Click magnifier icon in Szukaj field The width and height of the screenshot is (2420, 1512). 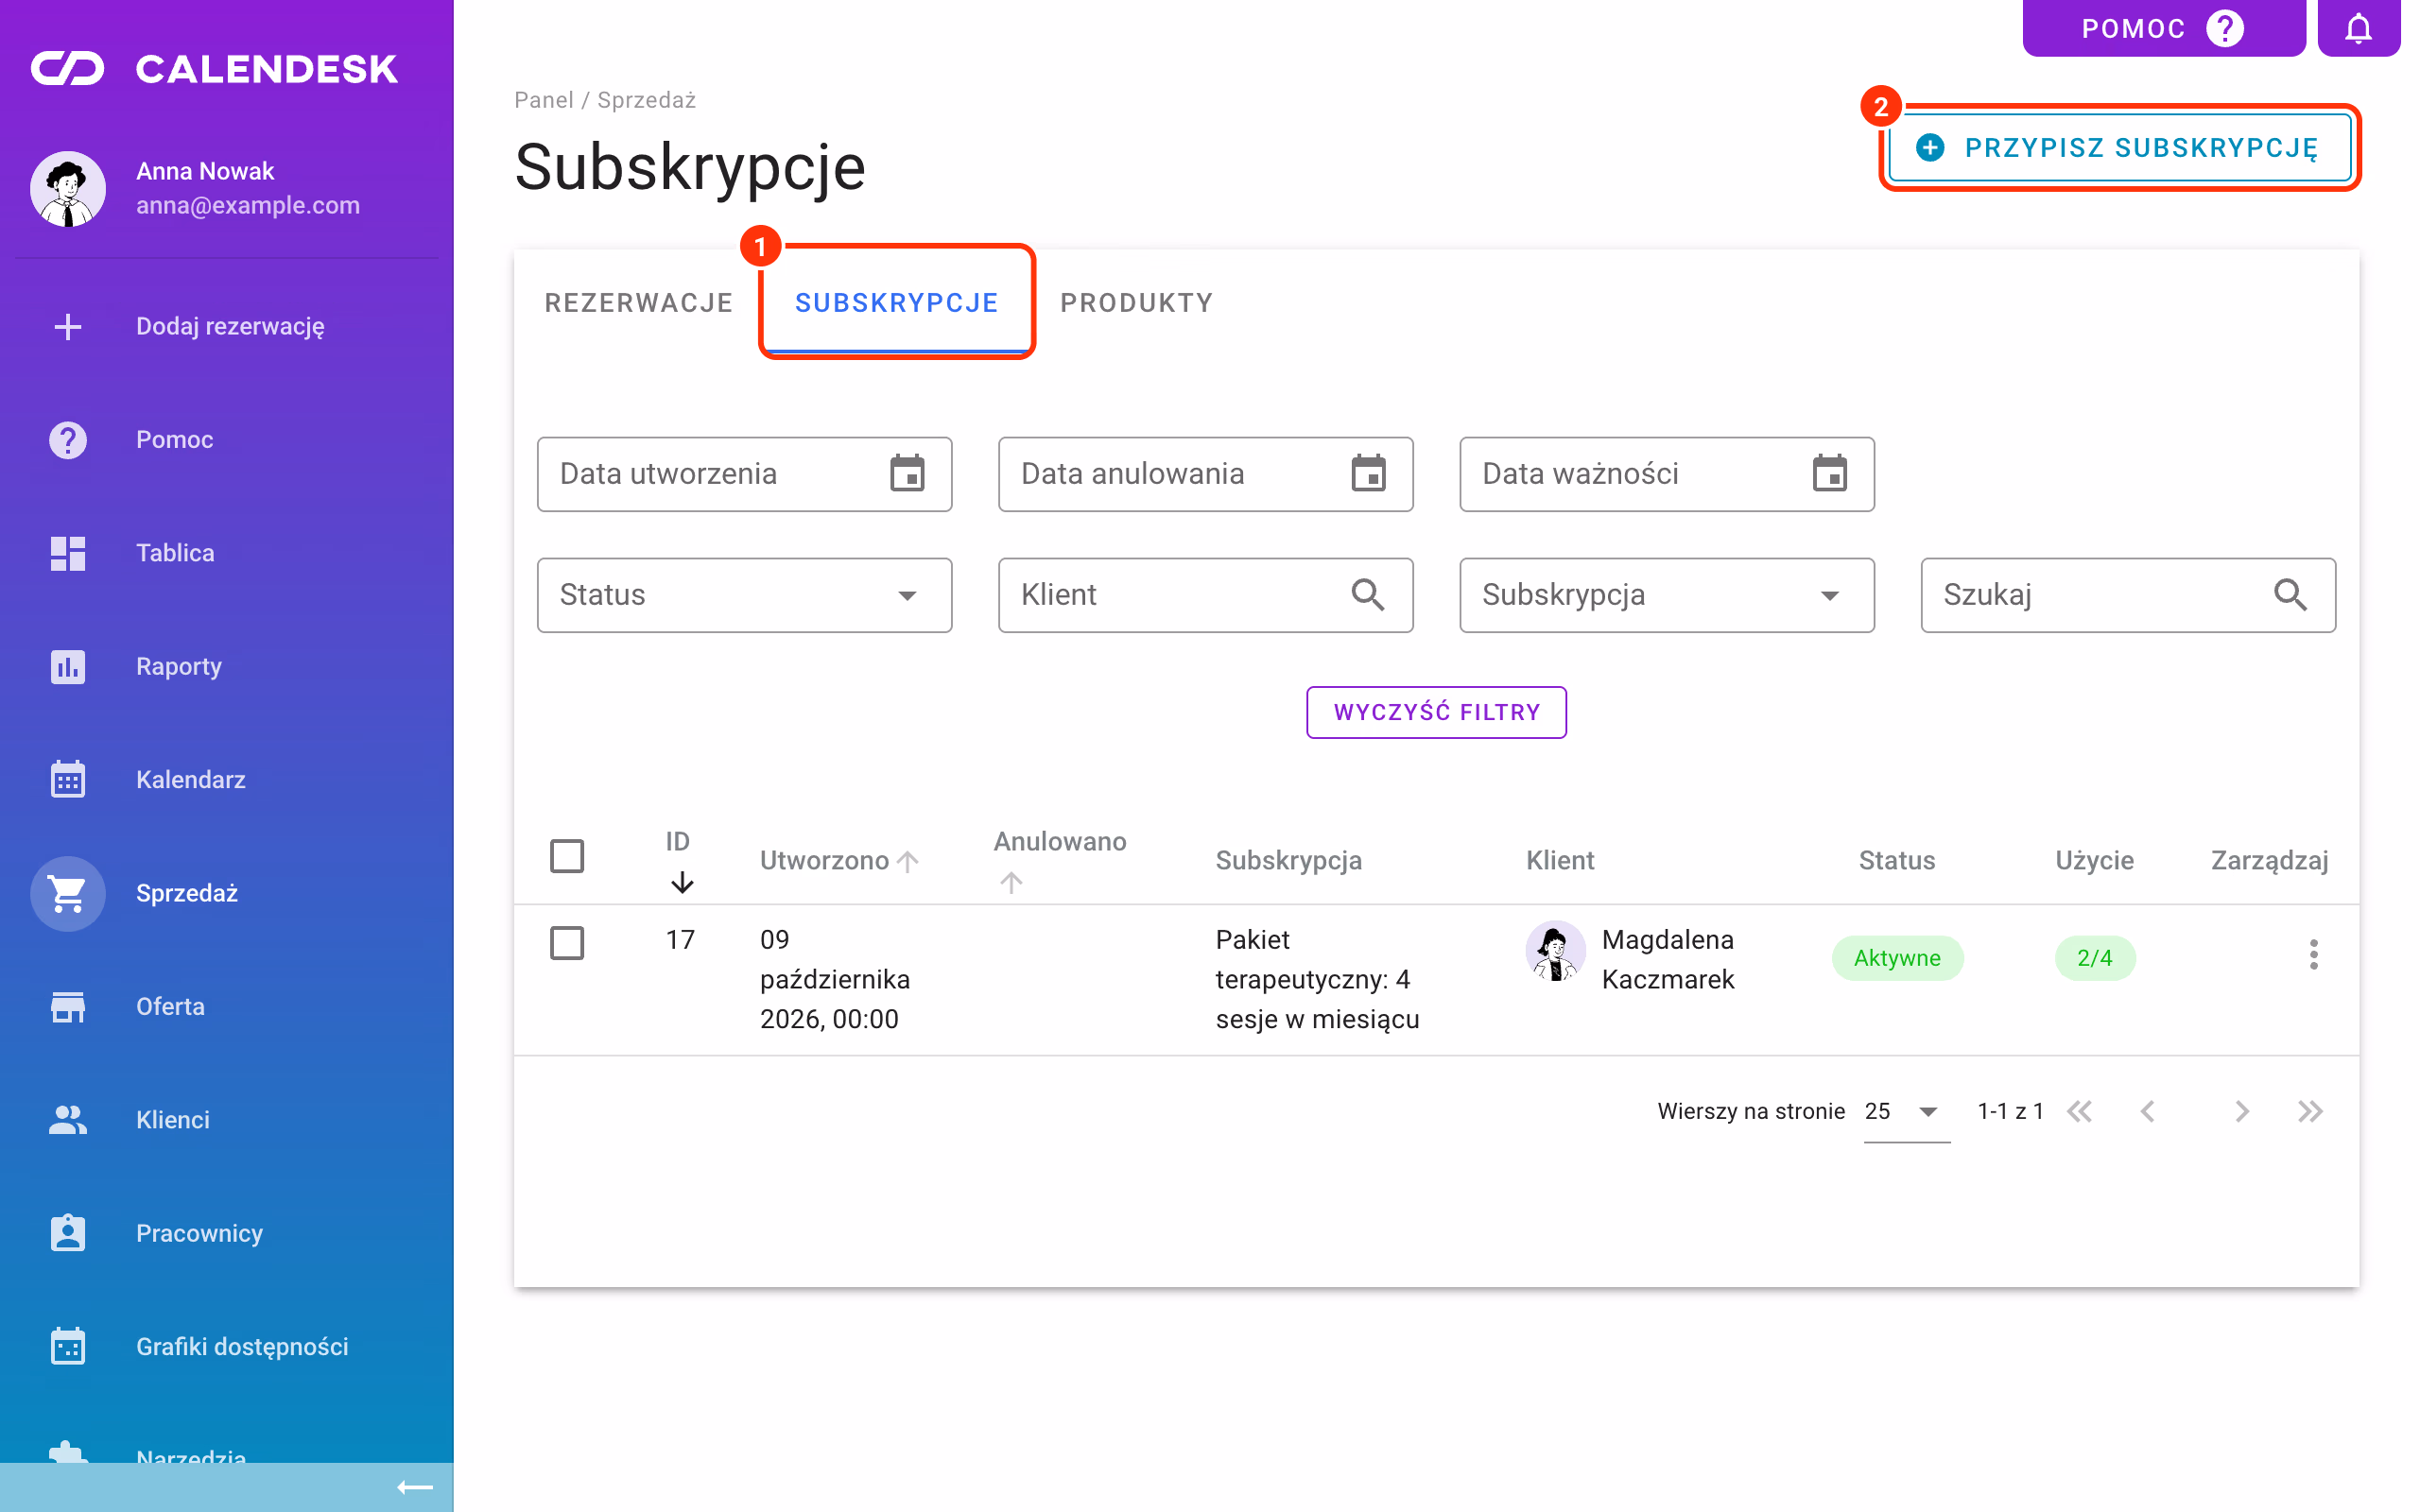tap(2290, 595)
